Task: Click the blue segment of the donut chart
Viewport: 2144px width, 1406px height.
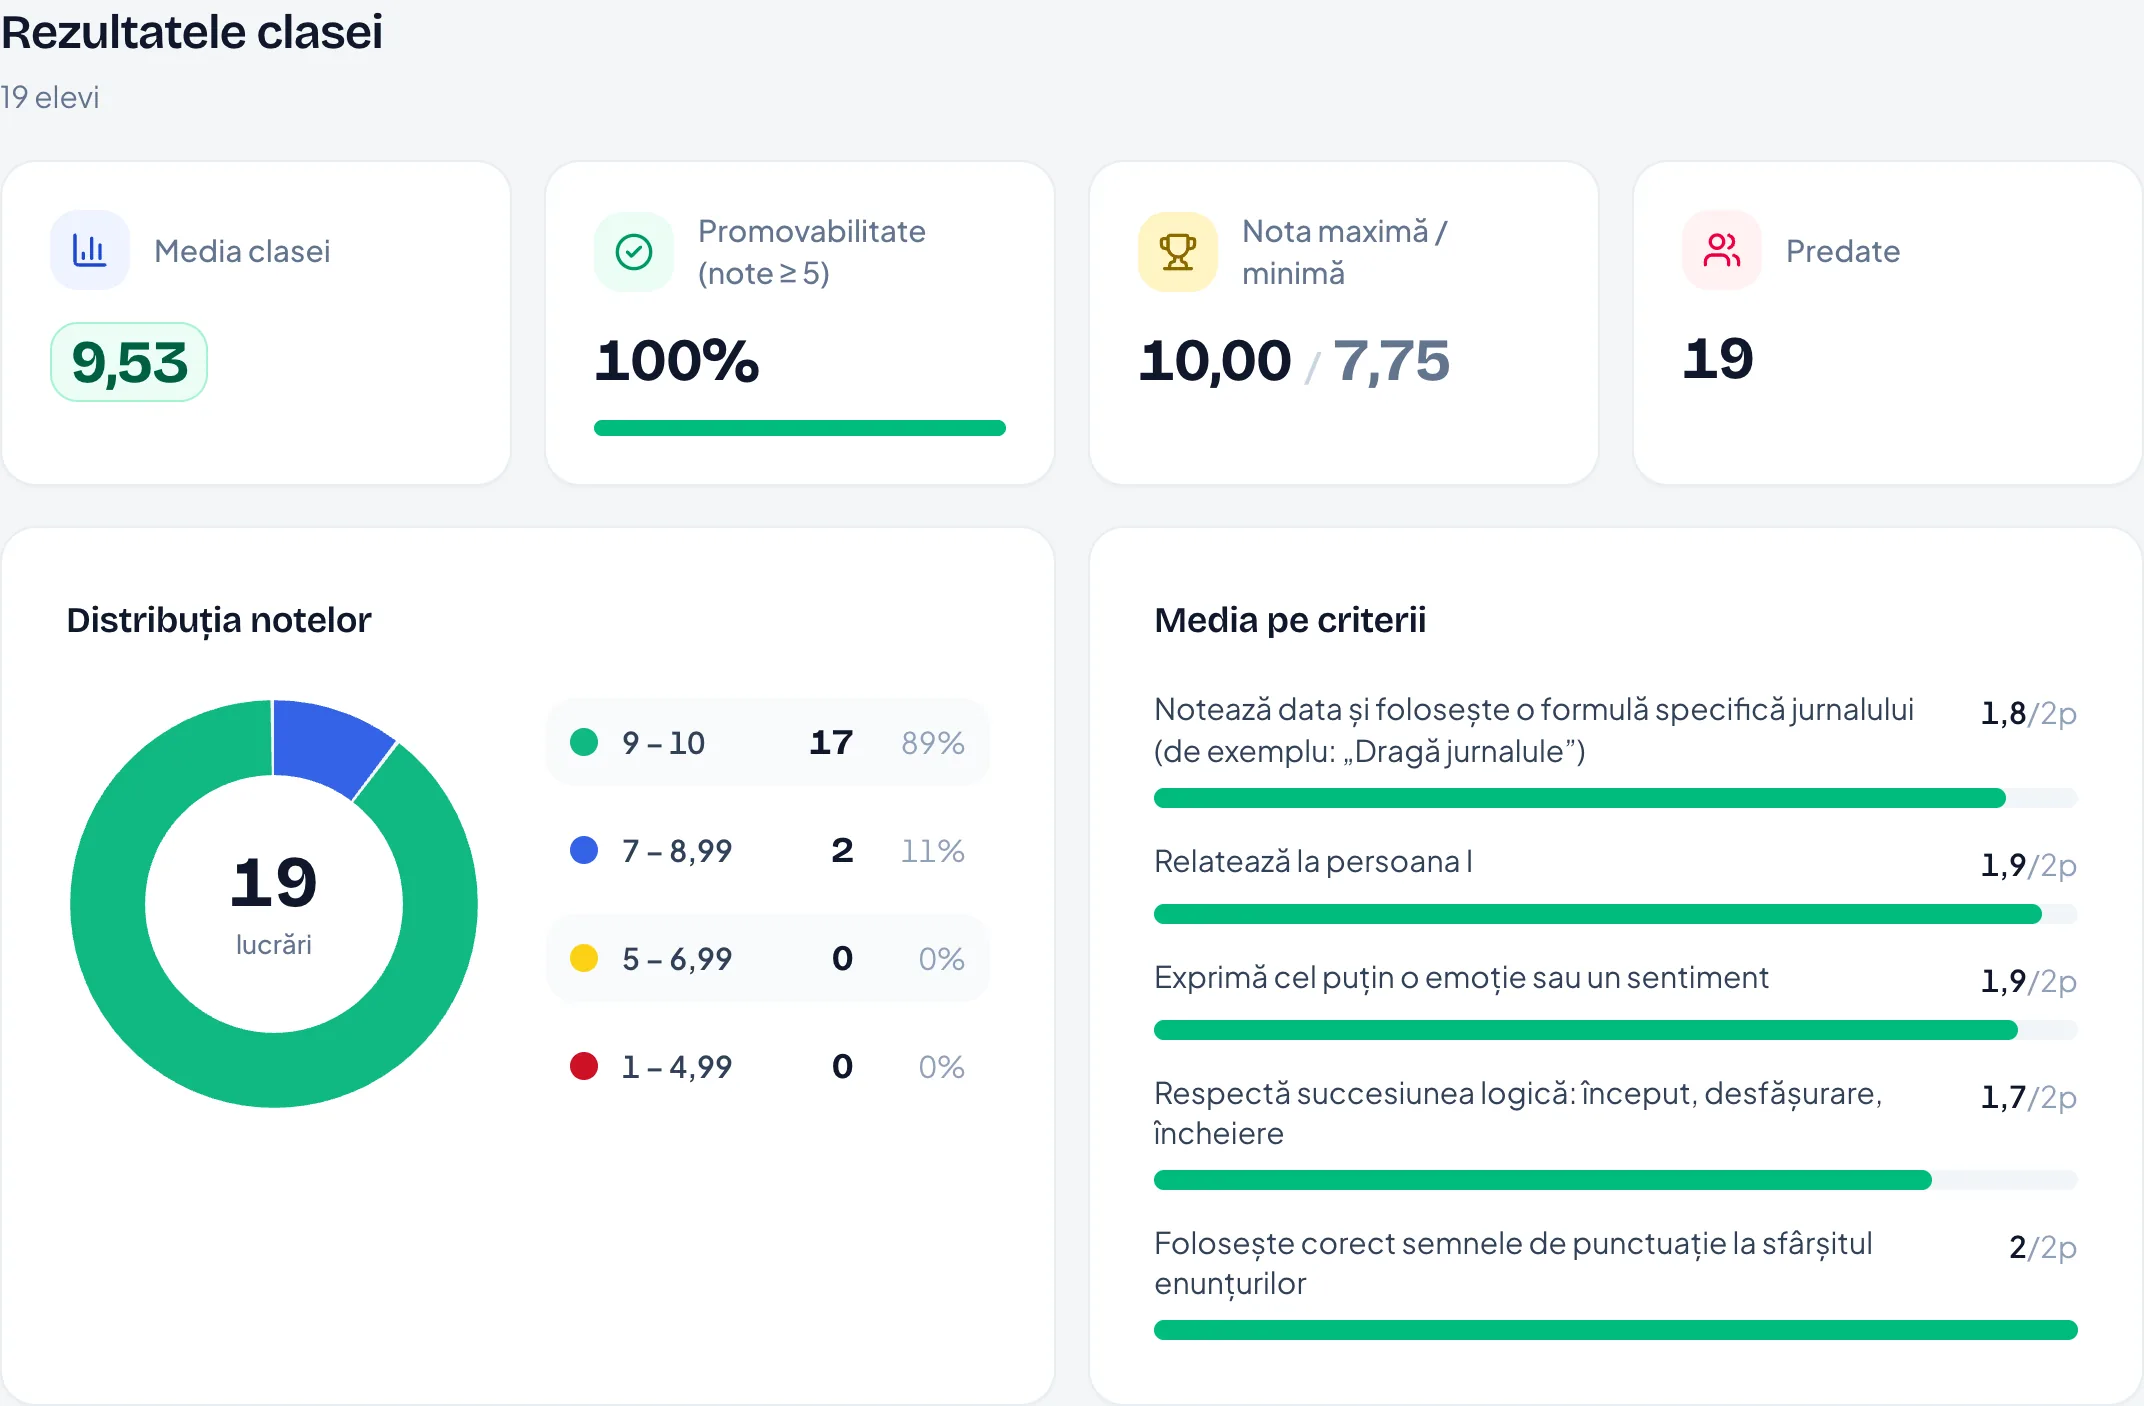Action: point(327,747)
